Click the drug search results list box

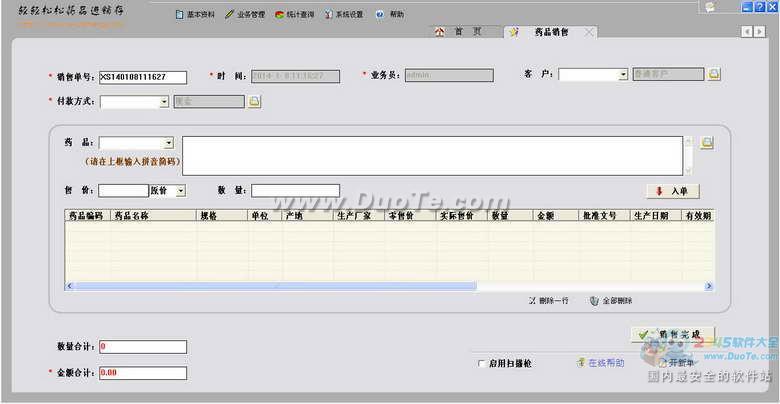pos(433,156)
